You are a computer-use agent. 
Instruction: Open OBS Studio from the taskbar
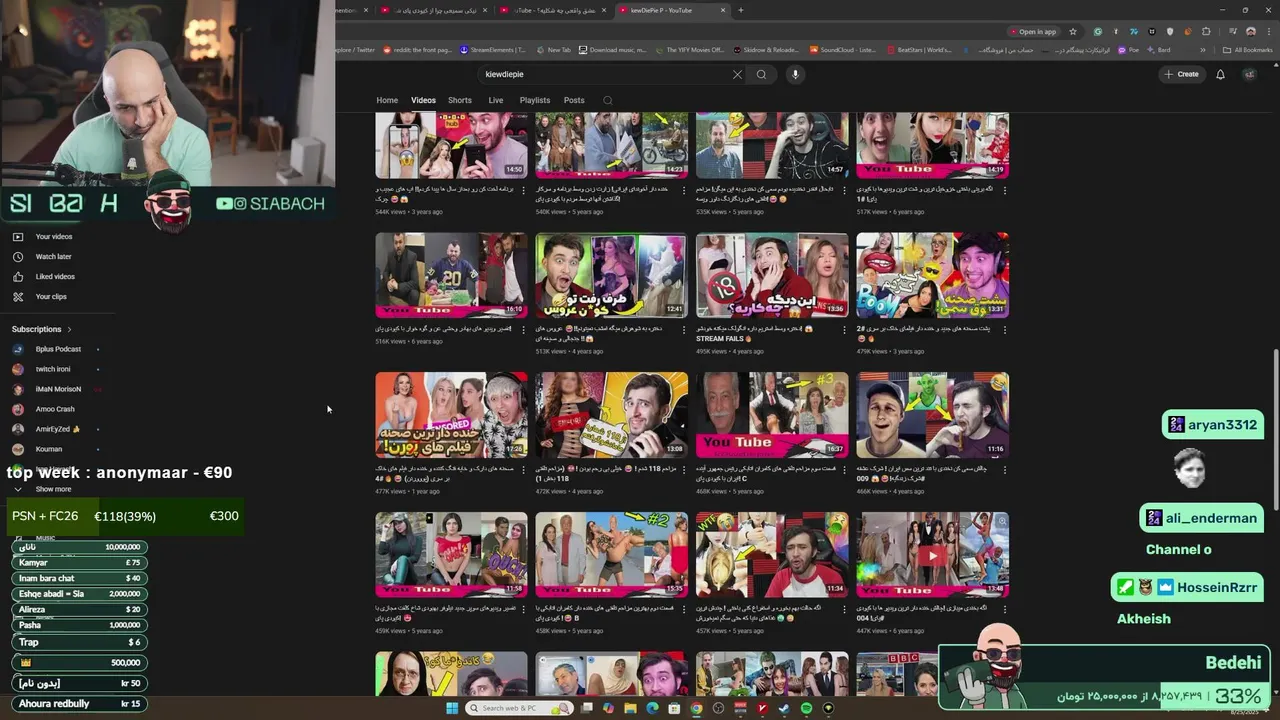click(718, 708)
